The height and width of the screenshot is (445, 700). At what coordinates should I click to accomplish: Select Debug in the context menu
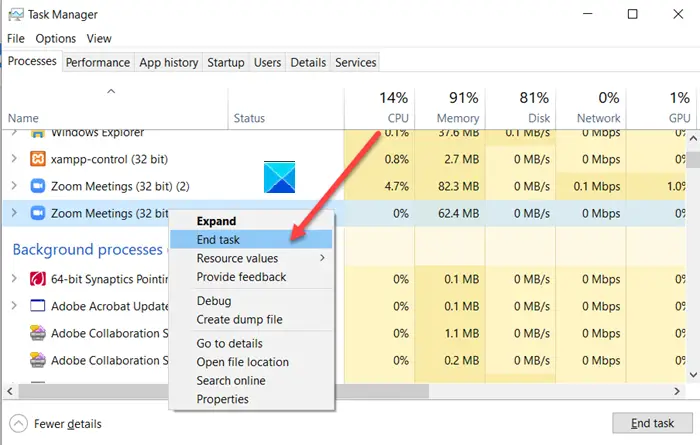coord(251,301)
